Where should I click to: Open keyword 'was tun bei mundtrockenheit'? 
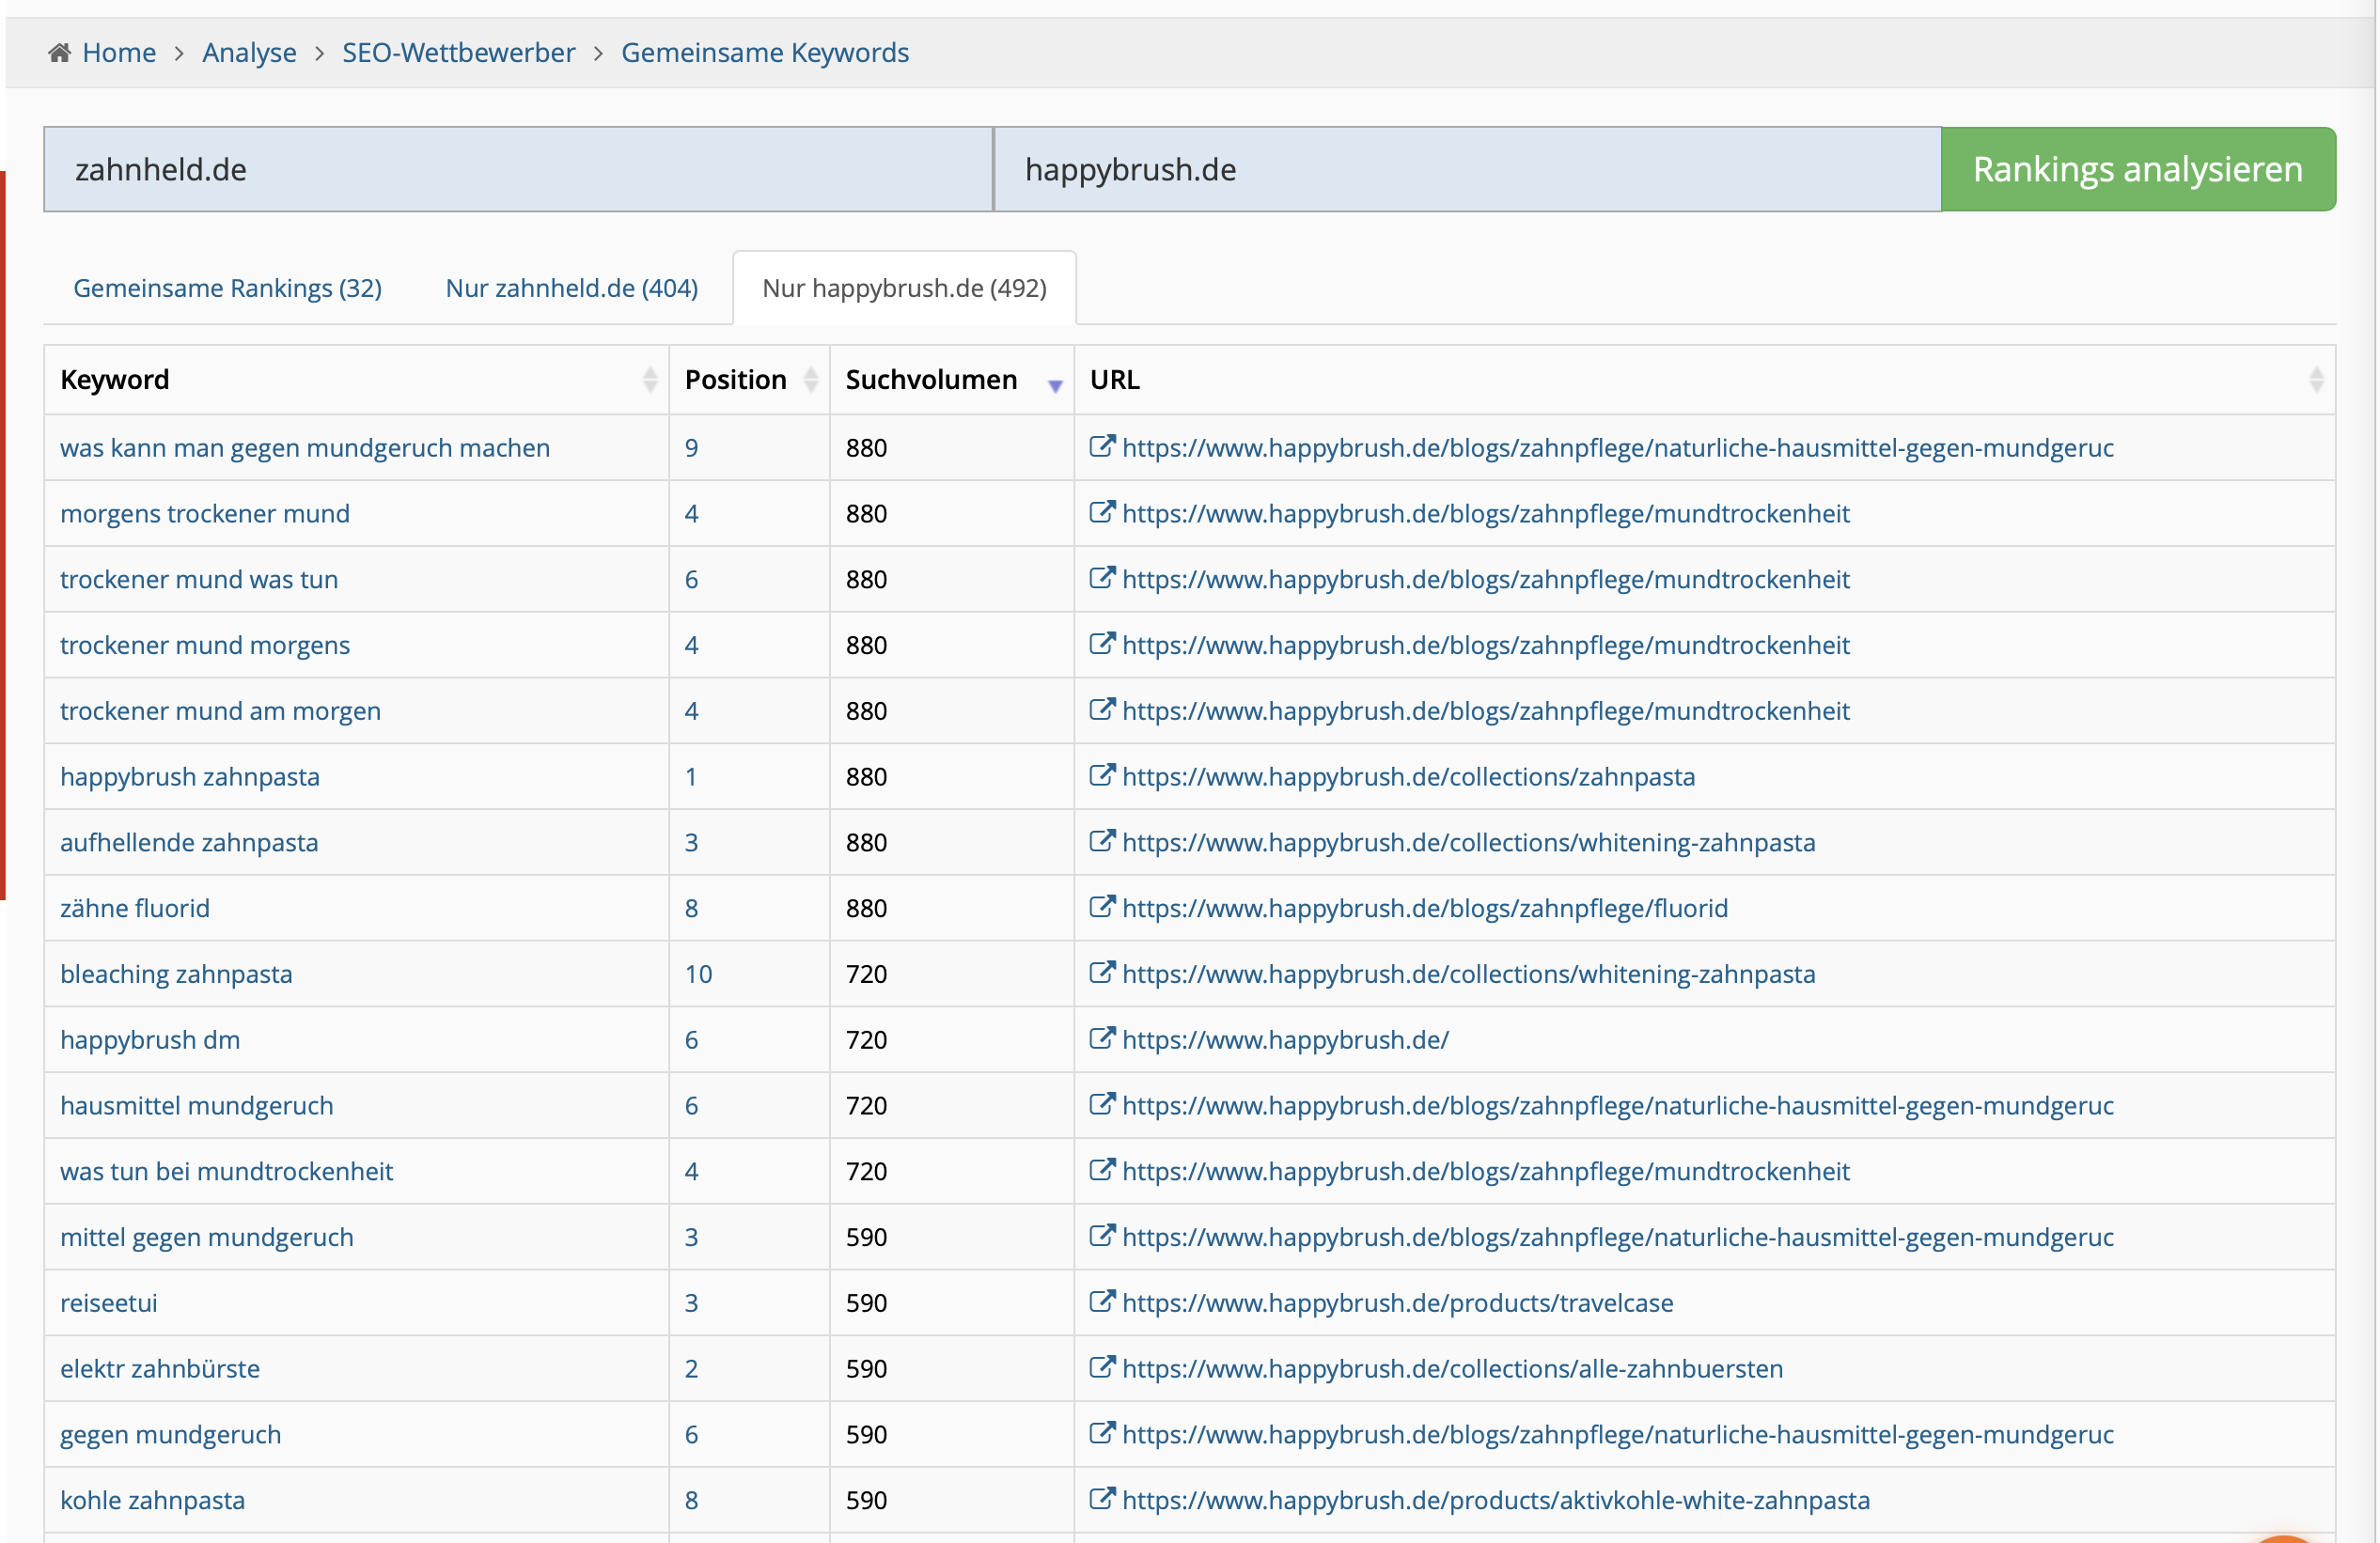pyautogui.click(x=227, y=1172)
